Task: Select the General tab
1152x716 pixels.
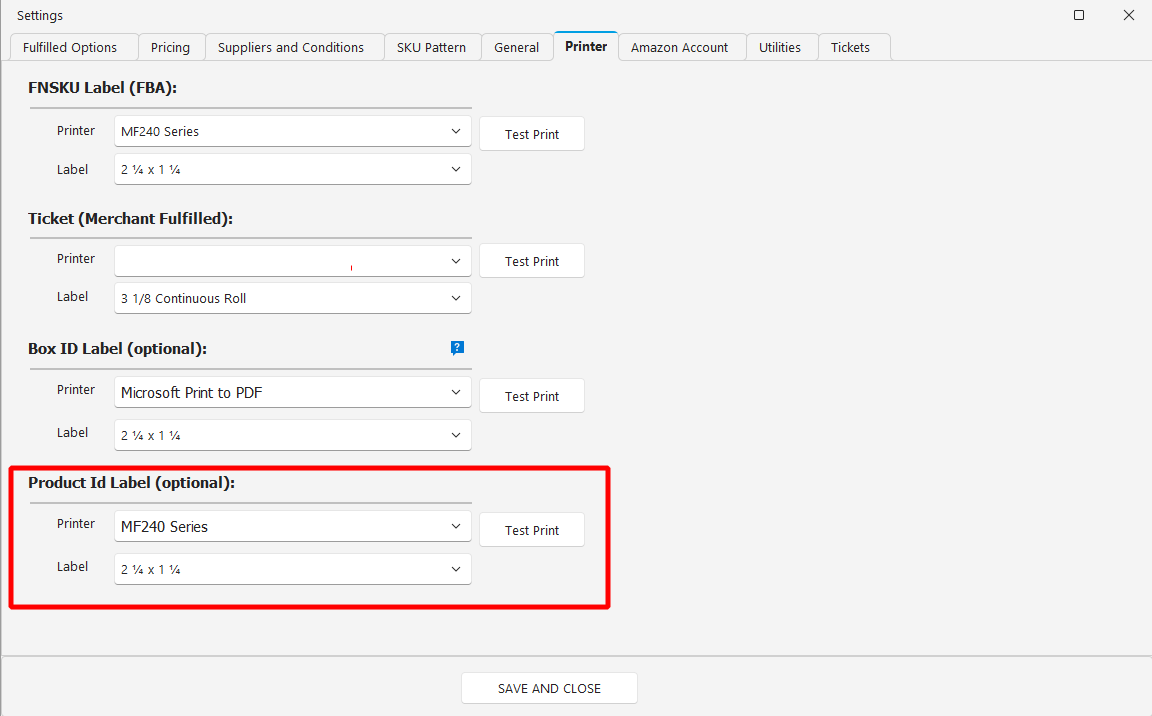Action: tap(517, 47)
